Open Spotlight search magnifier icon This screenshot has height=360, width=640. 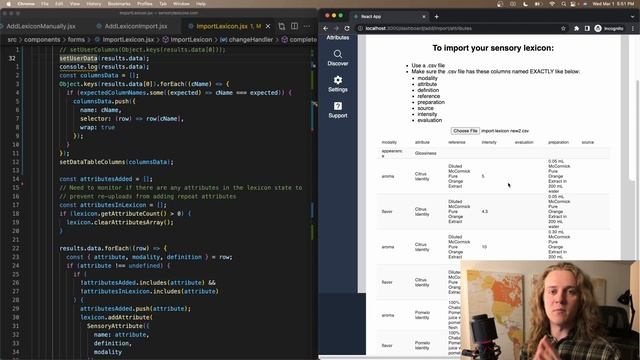(564, 4)
